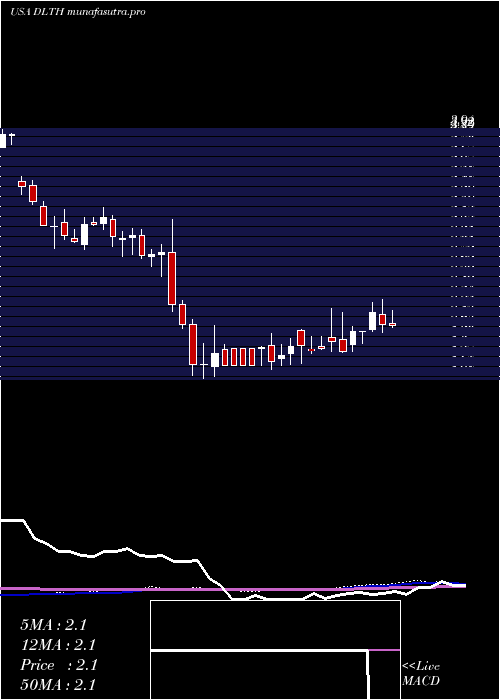Click the "50MA : 2.1" reading
Screen dimensions: 500x700
pos(58,685)
